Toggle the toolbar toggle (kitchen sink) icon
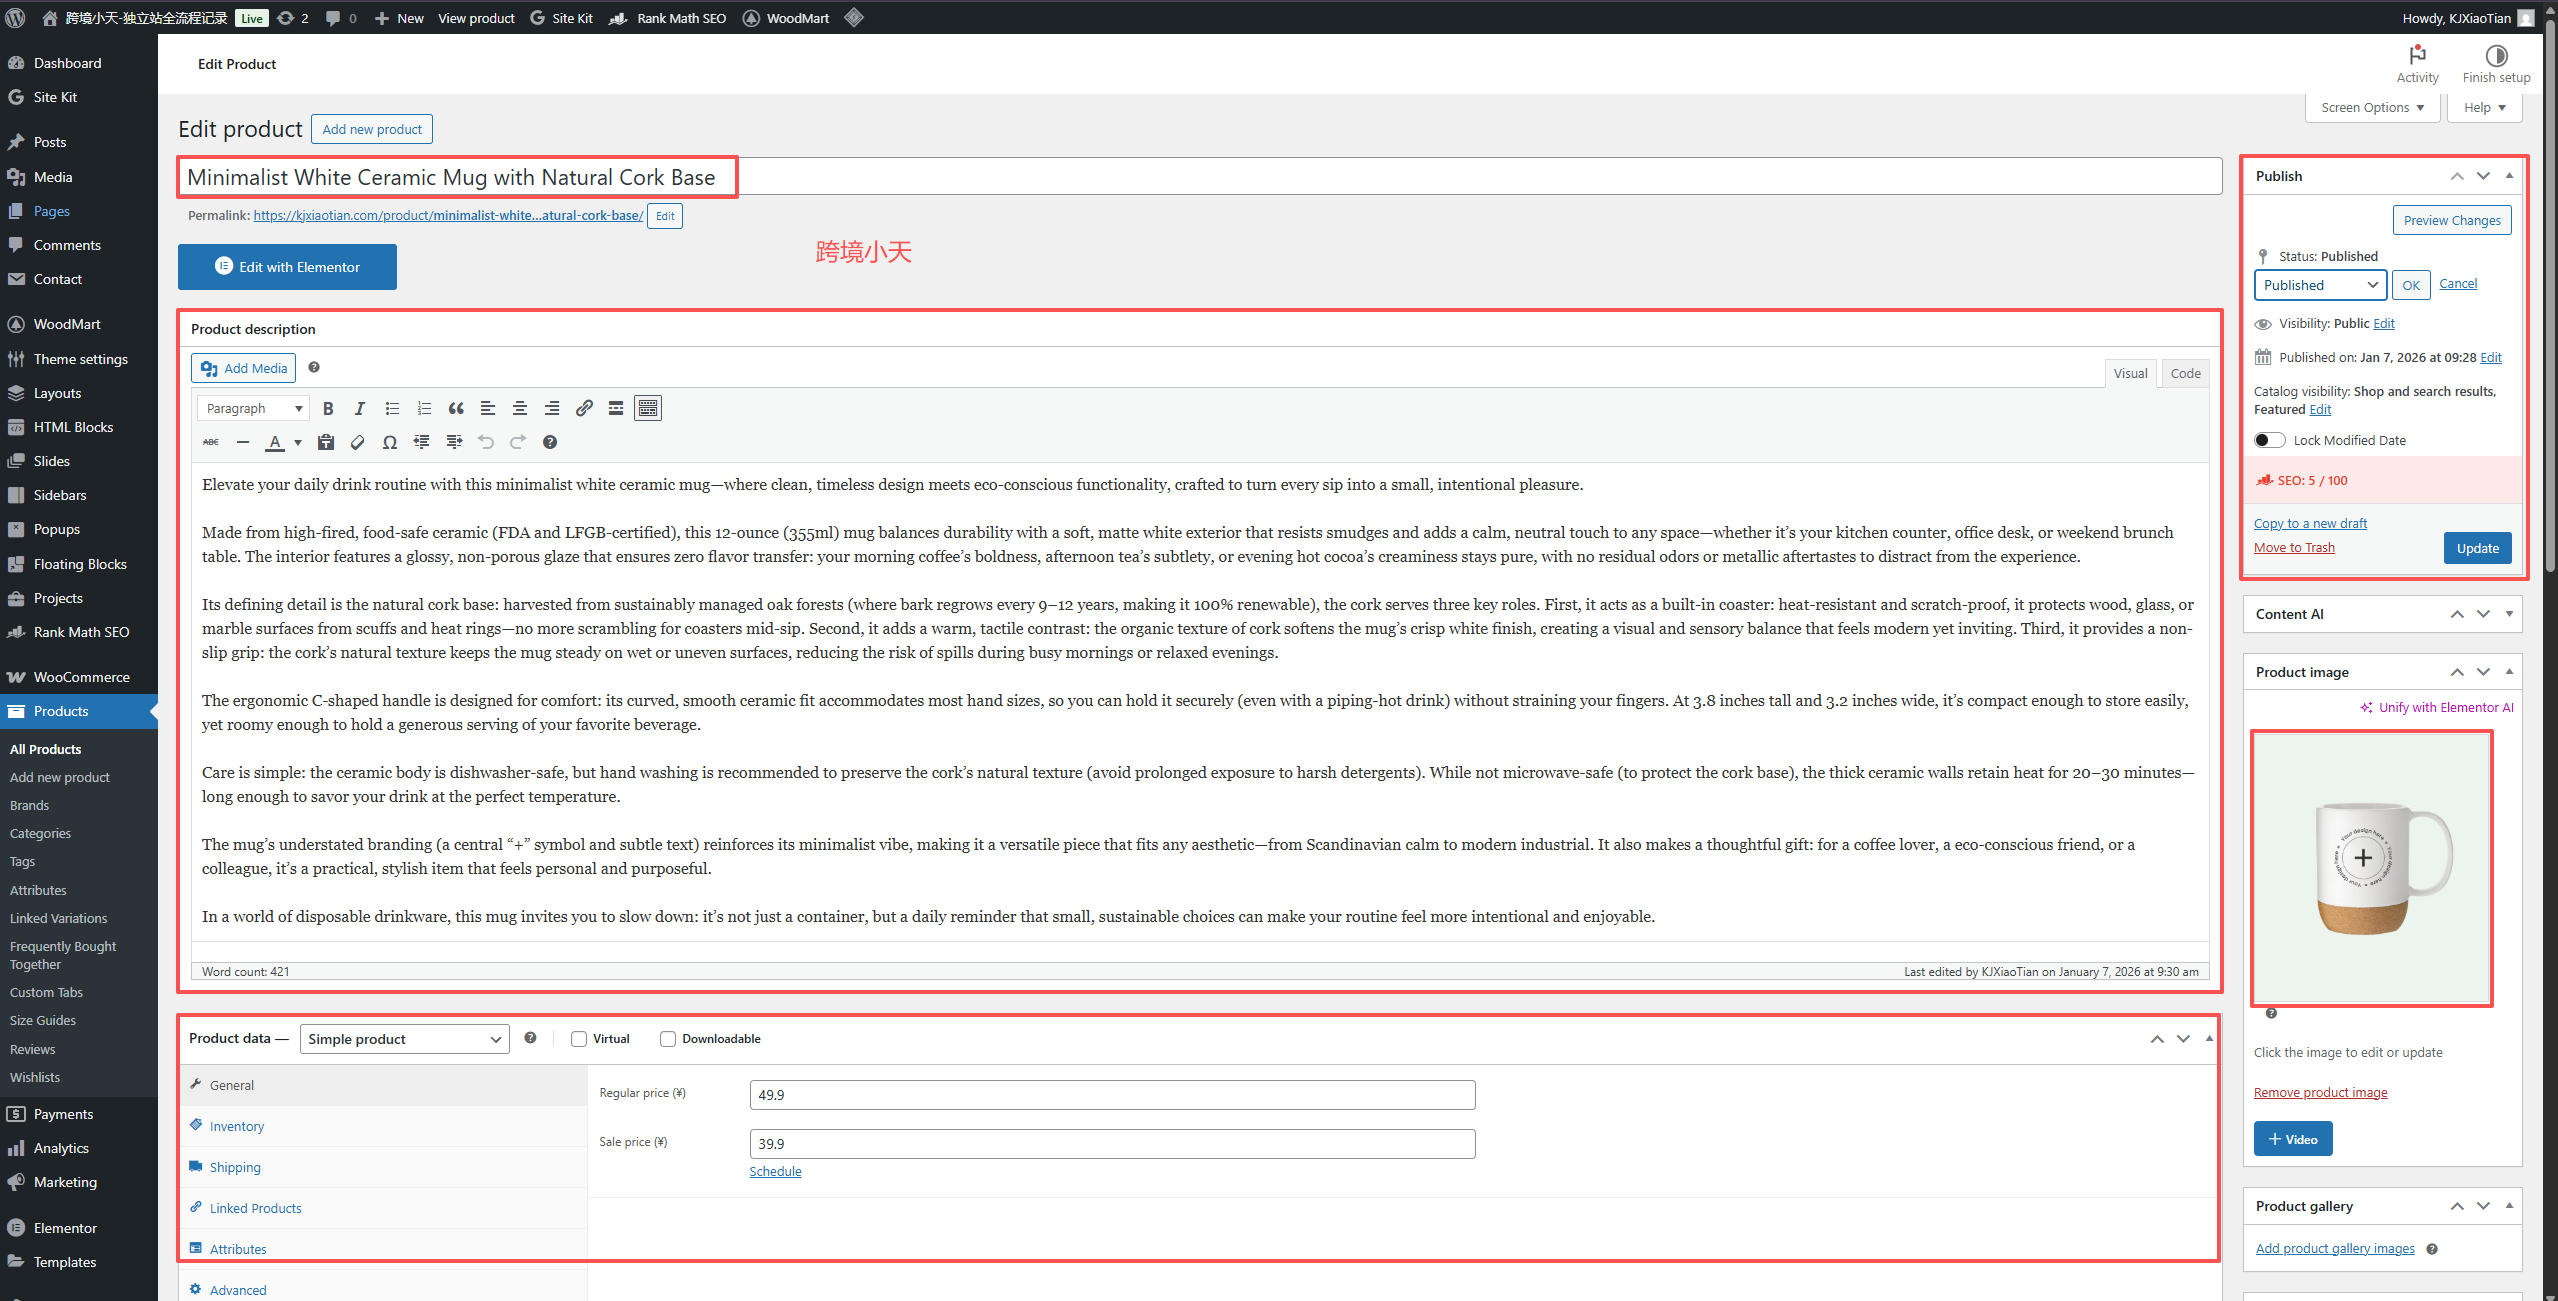The height and width of the screenshot is (1301, 2558). [x=648, y=408]
